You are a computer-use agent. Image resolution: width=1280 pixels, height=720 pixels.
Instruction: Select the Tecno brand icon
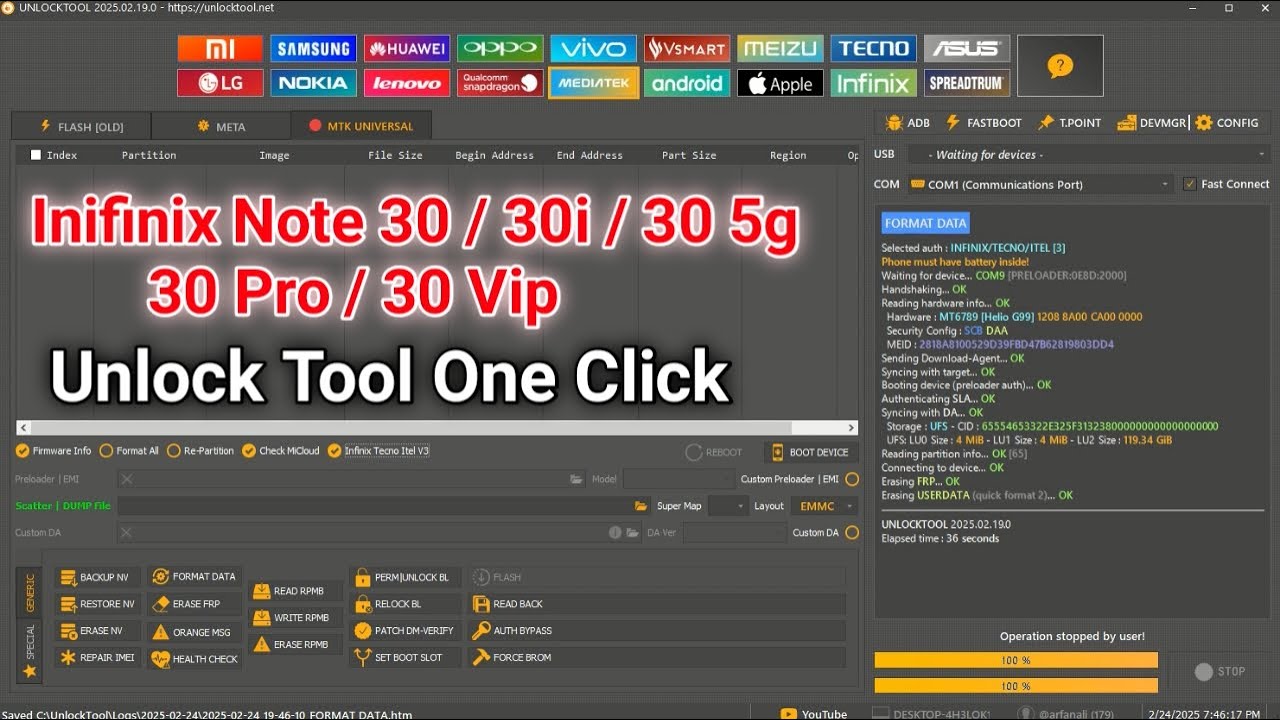(x=873, y=48)
